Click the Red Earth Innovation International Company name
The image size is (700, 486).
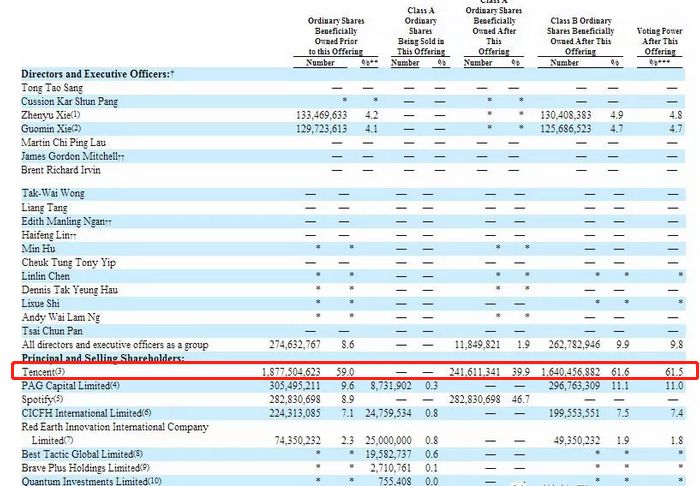[x=118, y=425]
